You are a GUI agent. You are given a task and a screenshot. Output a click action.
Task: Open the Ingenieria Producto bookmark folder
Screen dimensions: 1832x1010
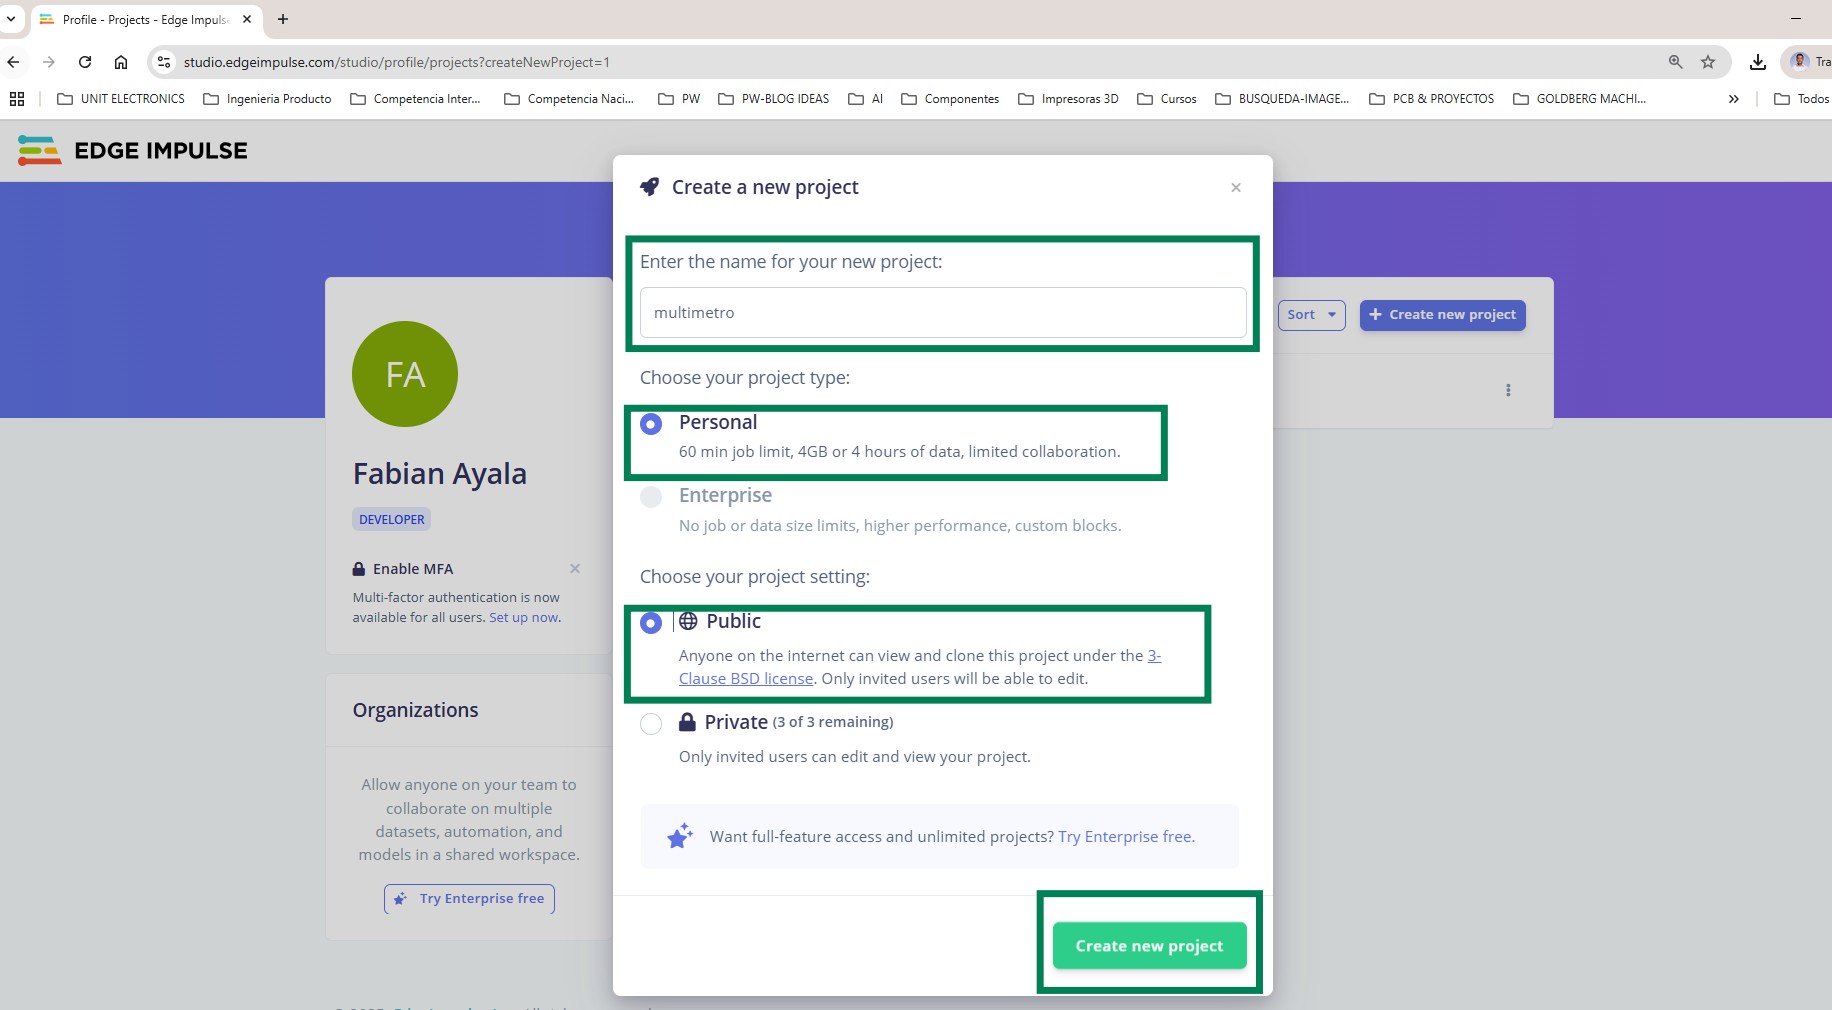(x=267, y=99)
